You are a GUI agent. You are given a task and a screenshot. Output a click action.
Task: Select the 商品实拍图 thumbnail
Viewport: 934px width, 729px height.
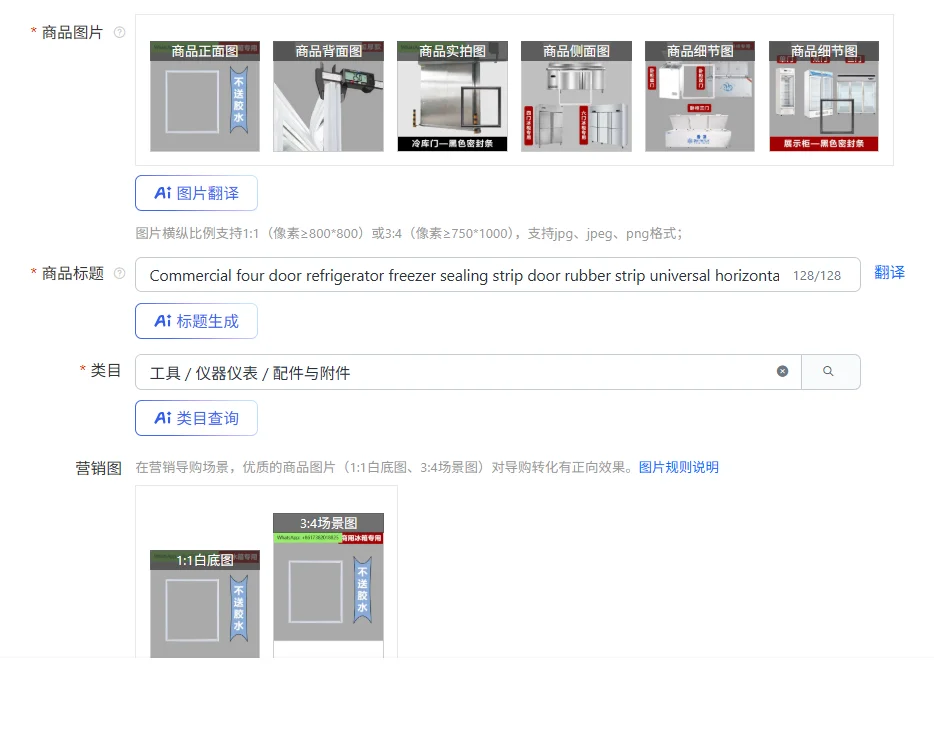pyautogui.click(x=452, y=96)
